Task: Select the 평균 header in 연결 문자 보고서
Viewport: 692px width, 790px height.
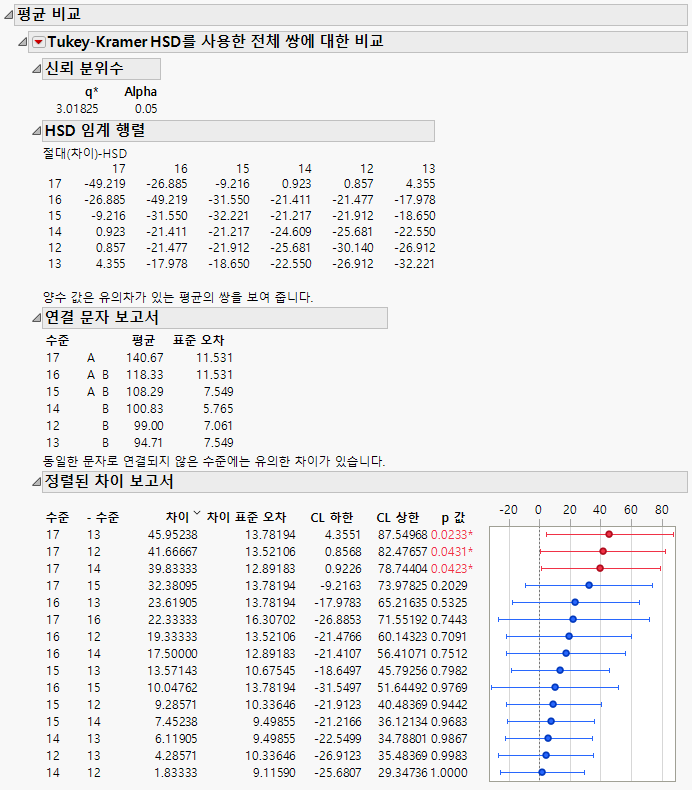Action: (144, 340)
